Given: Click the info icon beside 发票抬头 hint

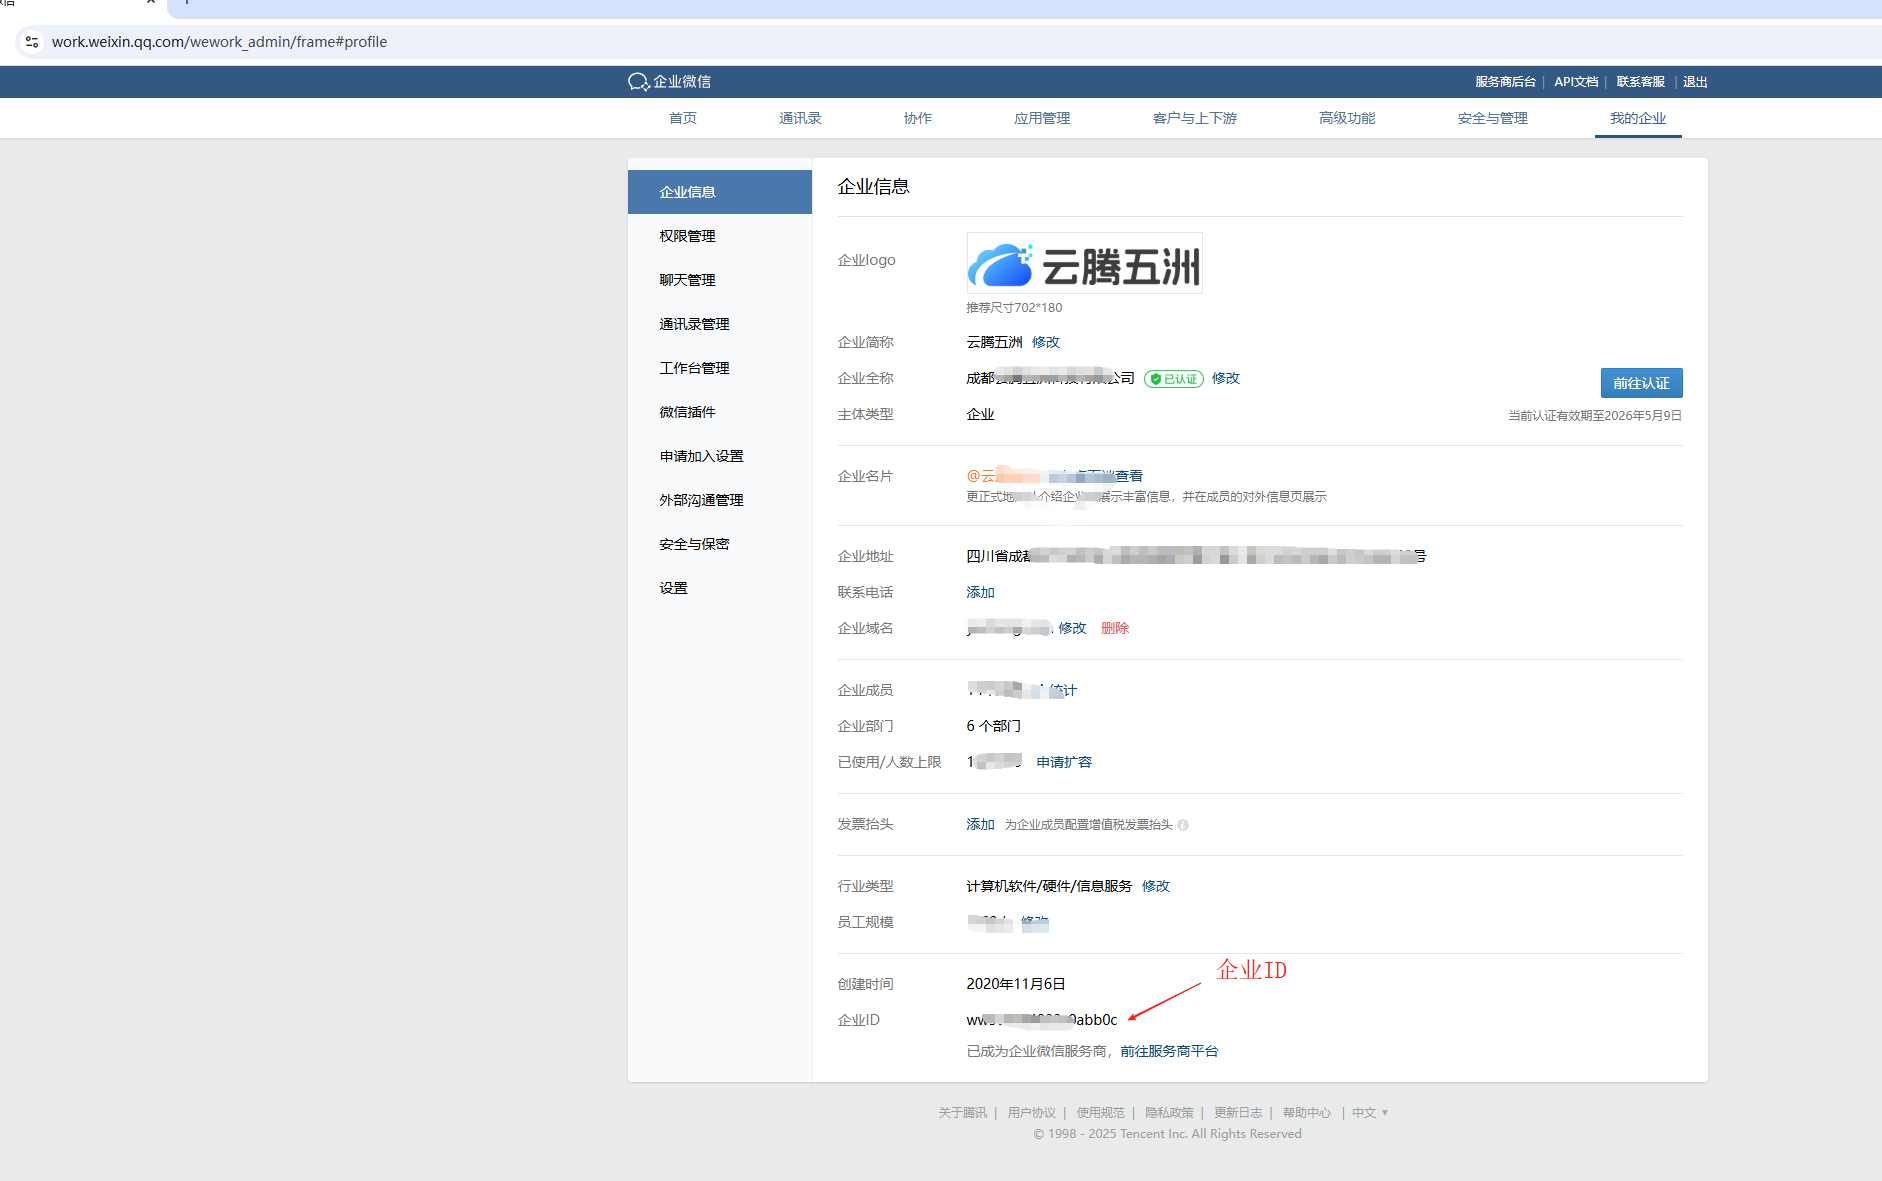Looking at the screenshot, I should click(1183, 825).
